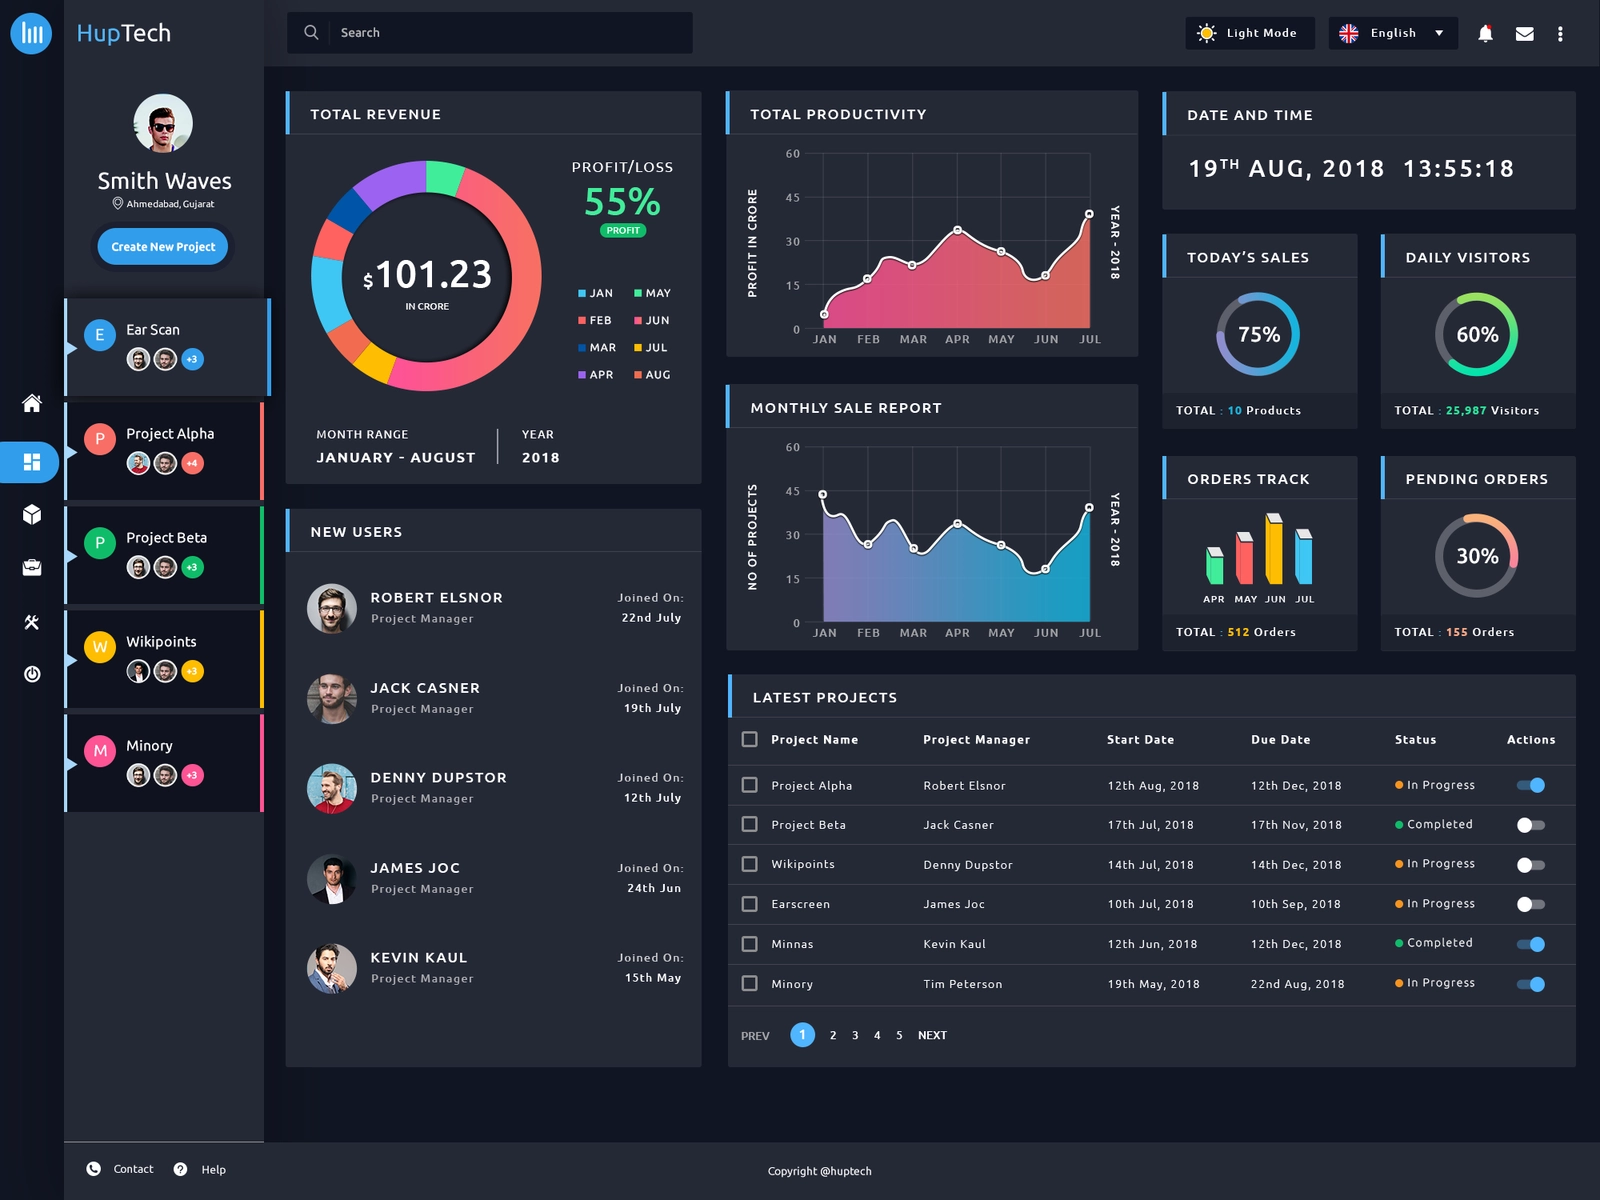Screen dimensions: 1600x1200
Task: Open the 3D cube icon in sidebar
Action: point(32,514)
